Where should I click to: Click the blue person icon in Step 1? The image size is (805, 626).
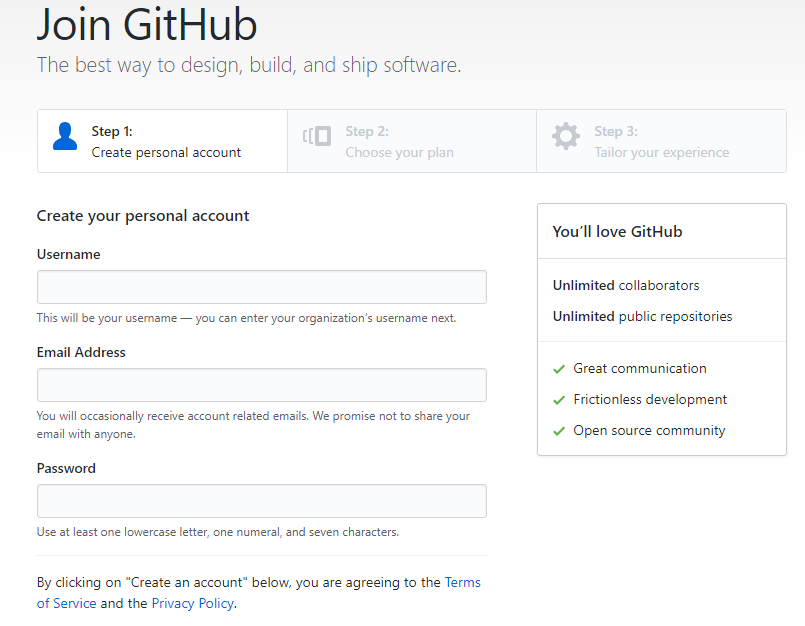[x=65, y=136]
